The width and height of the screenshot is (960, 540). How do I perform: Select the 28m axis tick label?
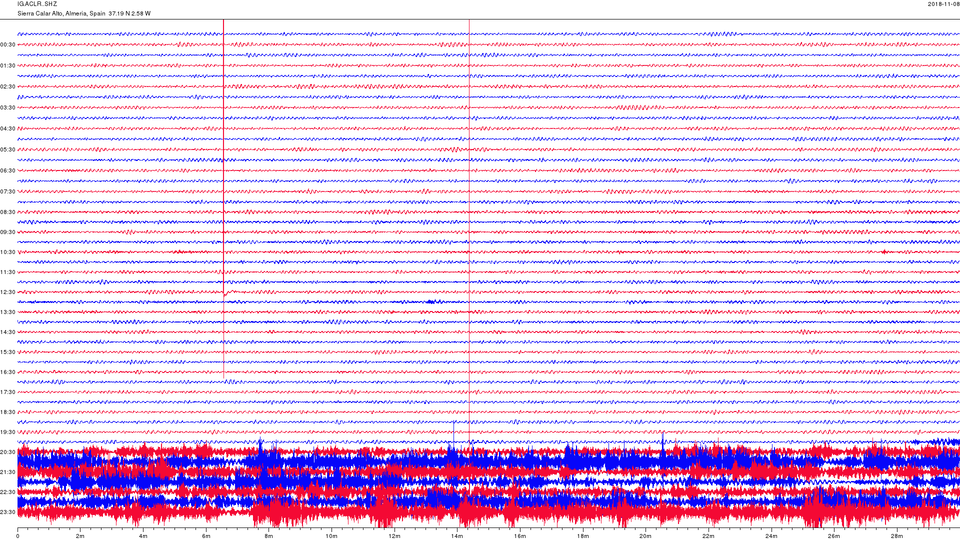[896, 536]
